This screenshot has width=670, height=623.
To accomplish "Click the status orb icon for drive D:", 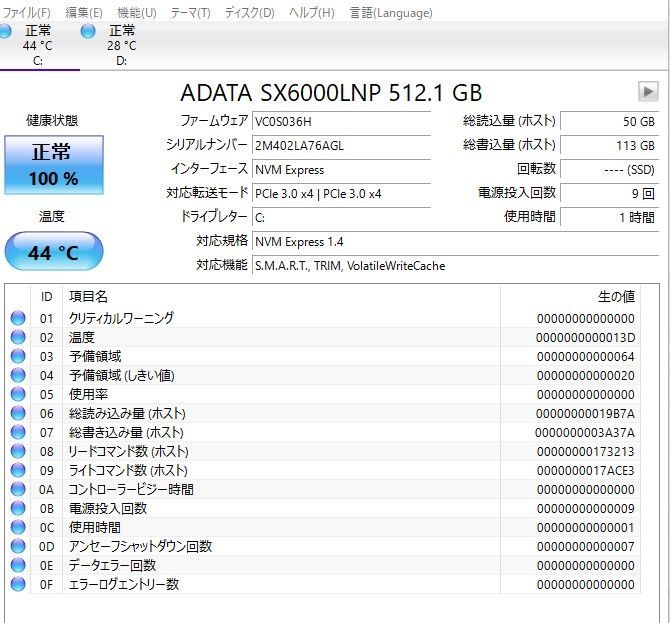I will (x=88, y=31).
